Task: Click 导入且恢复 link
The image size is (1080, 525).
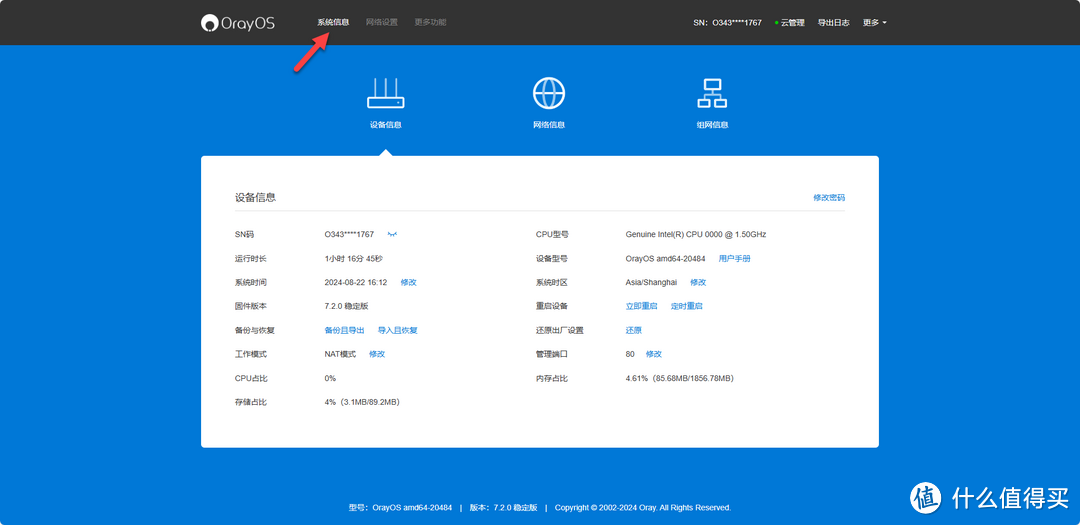Action: [398, 330]
